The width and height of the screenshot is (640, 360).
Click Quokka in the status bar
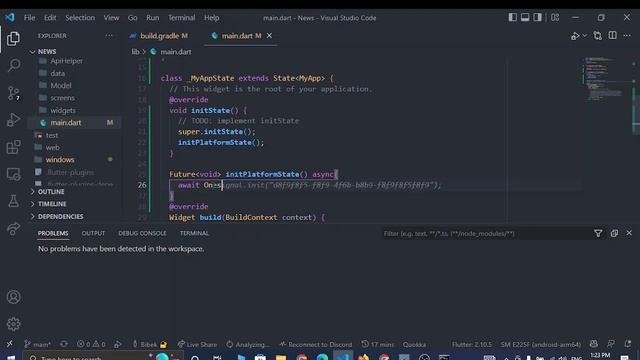pyautogui.click(x=414, y=344)
